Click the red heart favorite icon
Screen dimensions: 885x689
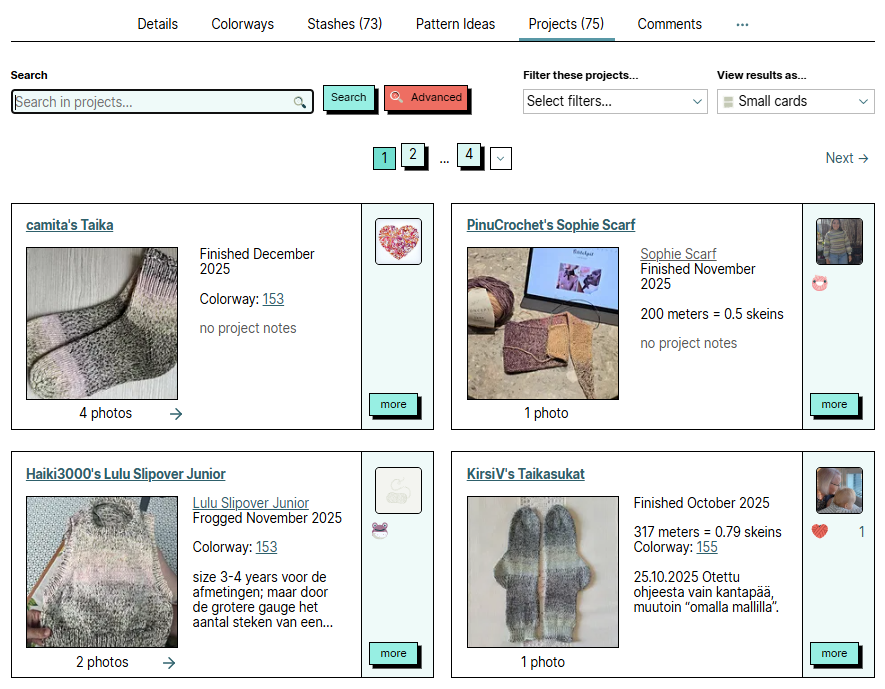[x=820, y=531]
